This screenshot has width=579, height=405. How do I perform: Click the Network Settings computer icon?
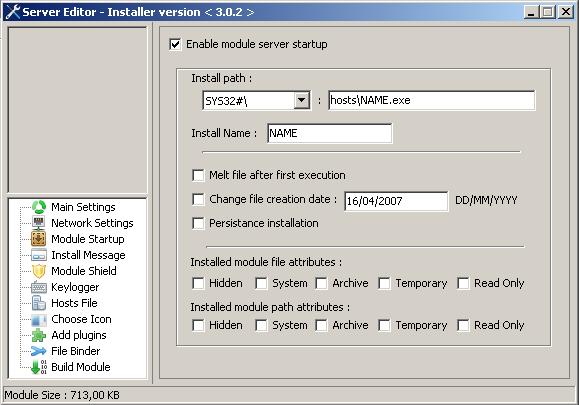click(x=39, y=223)
